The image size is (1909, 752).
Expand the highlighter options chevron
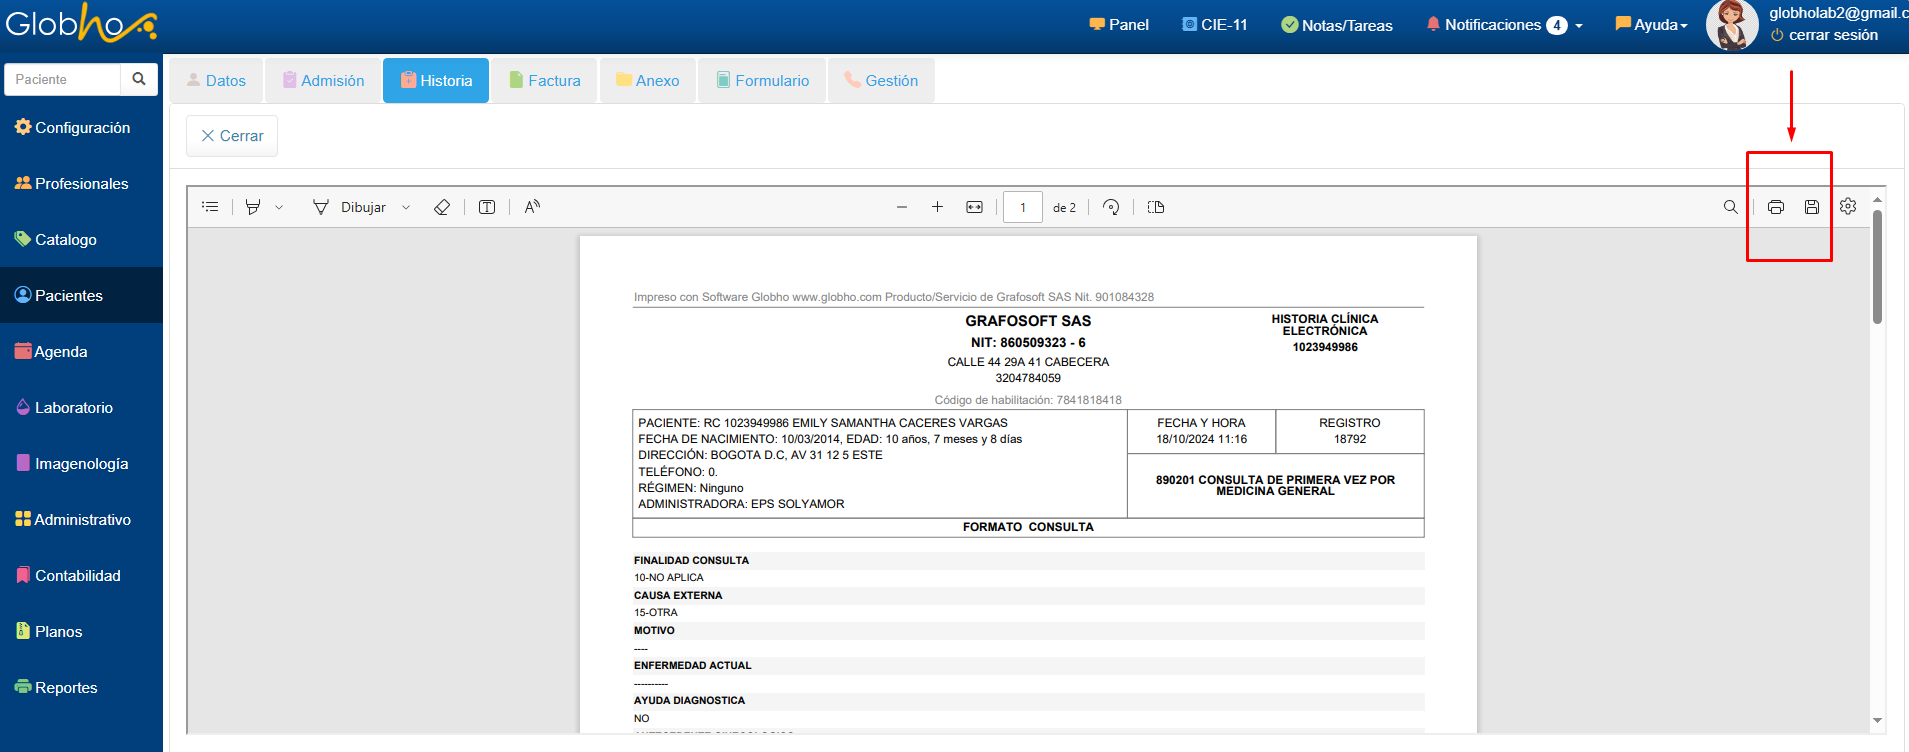click(279, 208)
